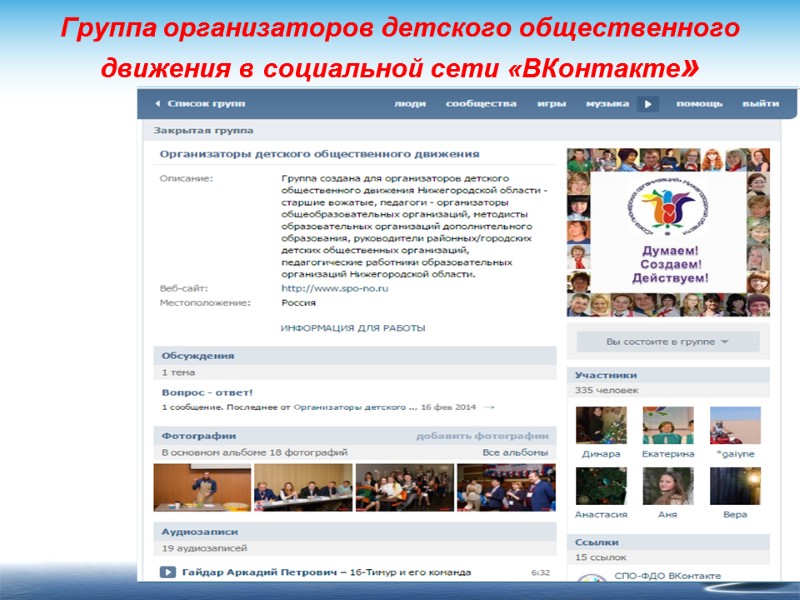The height and width of the screenshot is (600, 800).
Task: Open the group avatar with Думаем! Создаем! Действуем!
Action: (x=668, y=233)
